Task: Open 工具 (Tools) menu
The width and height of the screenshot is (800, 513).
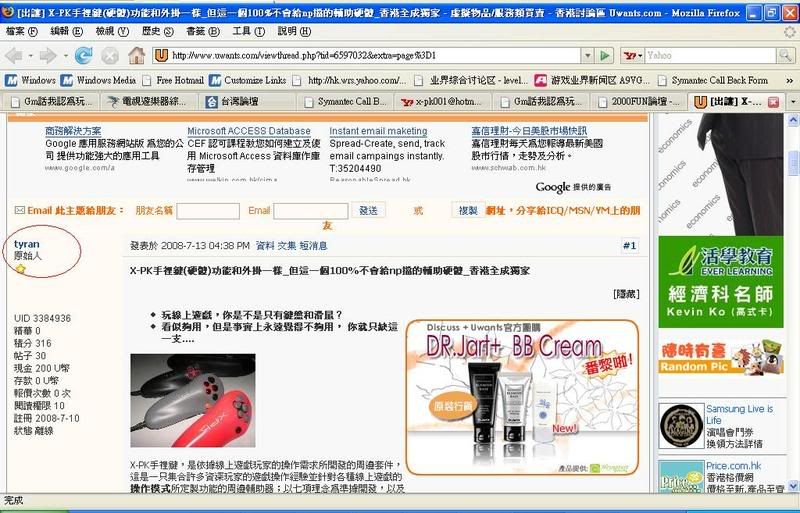Action: click(x=248, y=31)
